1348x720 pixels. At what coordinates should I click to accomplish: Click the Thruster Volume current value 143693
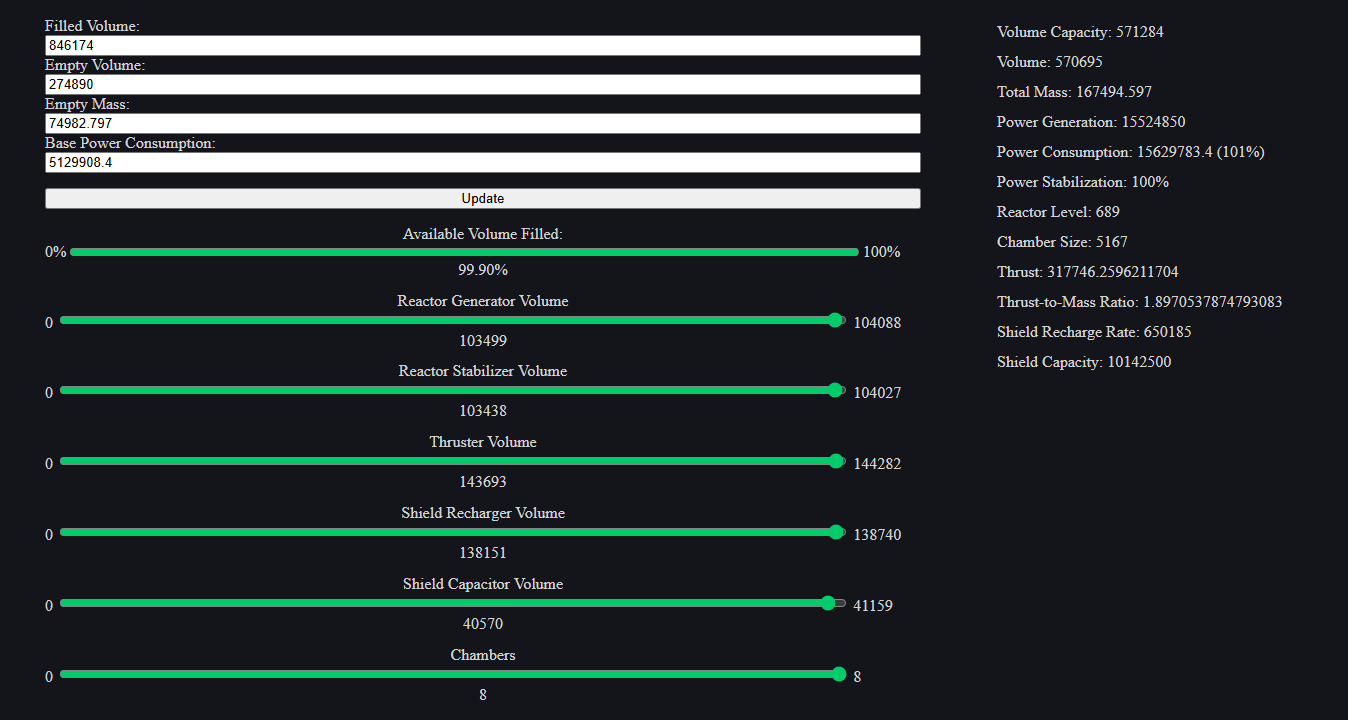click(x=483, y=482)
